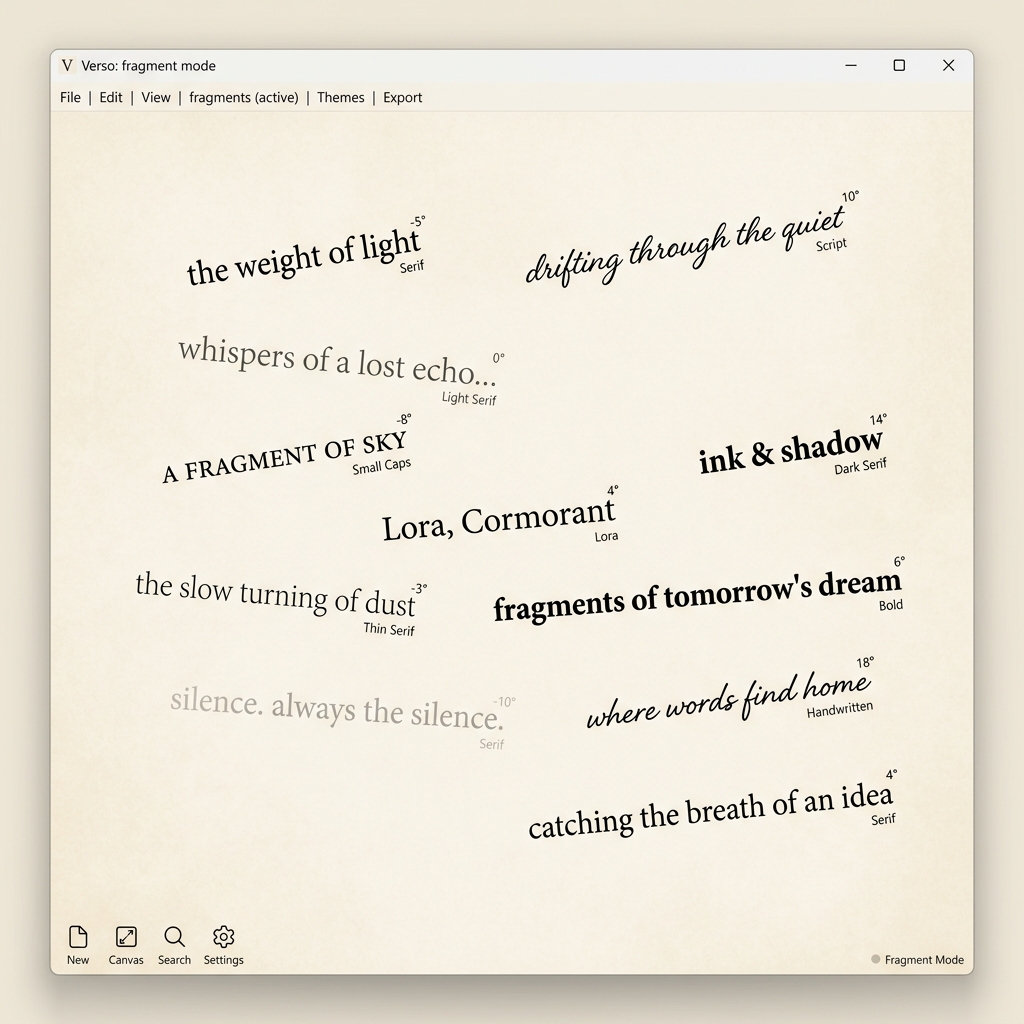Click the -8° rotation value
1024x1024 pixels.
(404, 419)
